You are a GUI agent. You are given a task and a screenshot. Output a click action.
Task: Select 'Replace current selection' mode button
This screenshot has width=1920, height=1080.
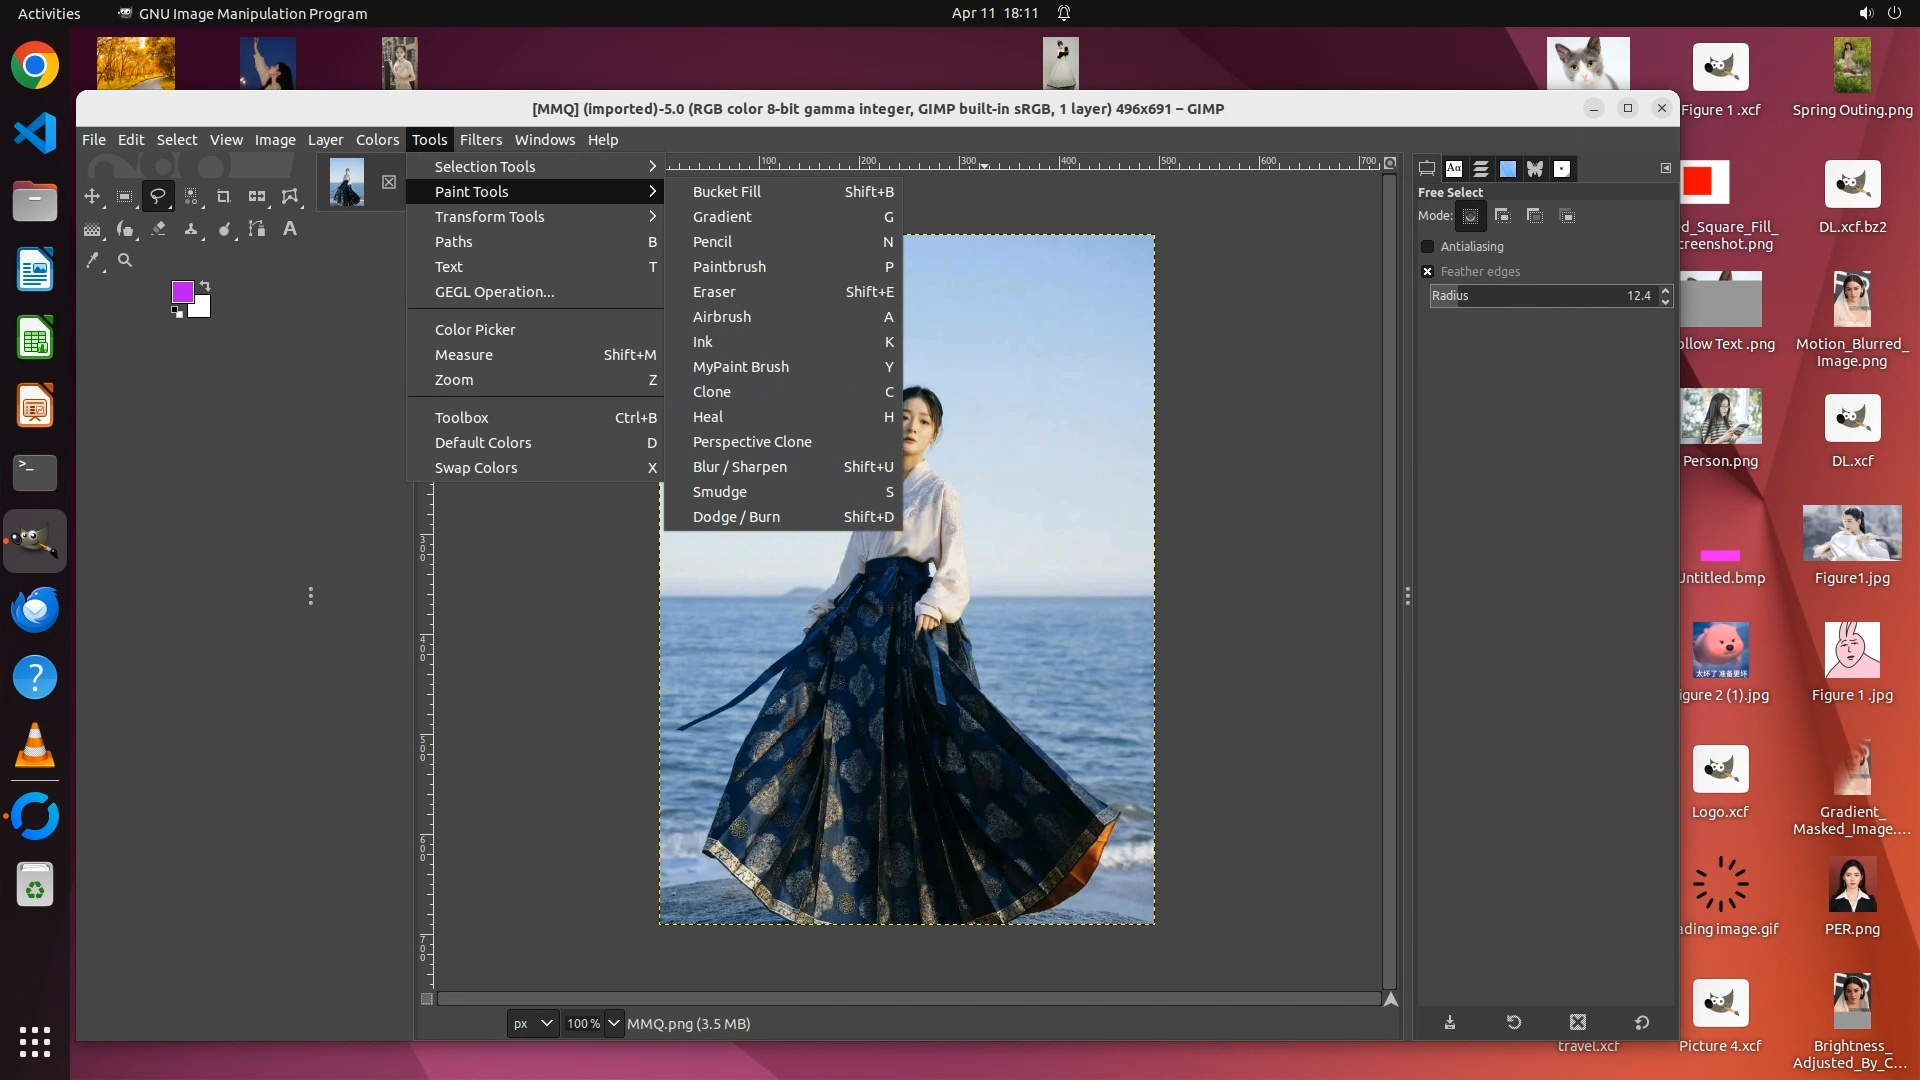click(x=1470, y=216)
